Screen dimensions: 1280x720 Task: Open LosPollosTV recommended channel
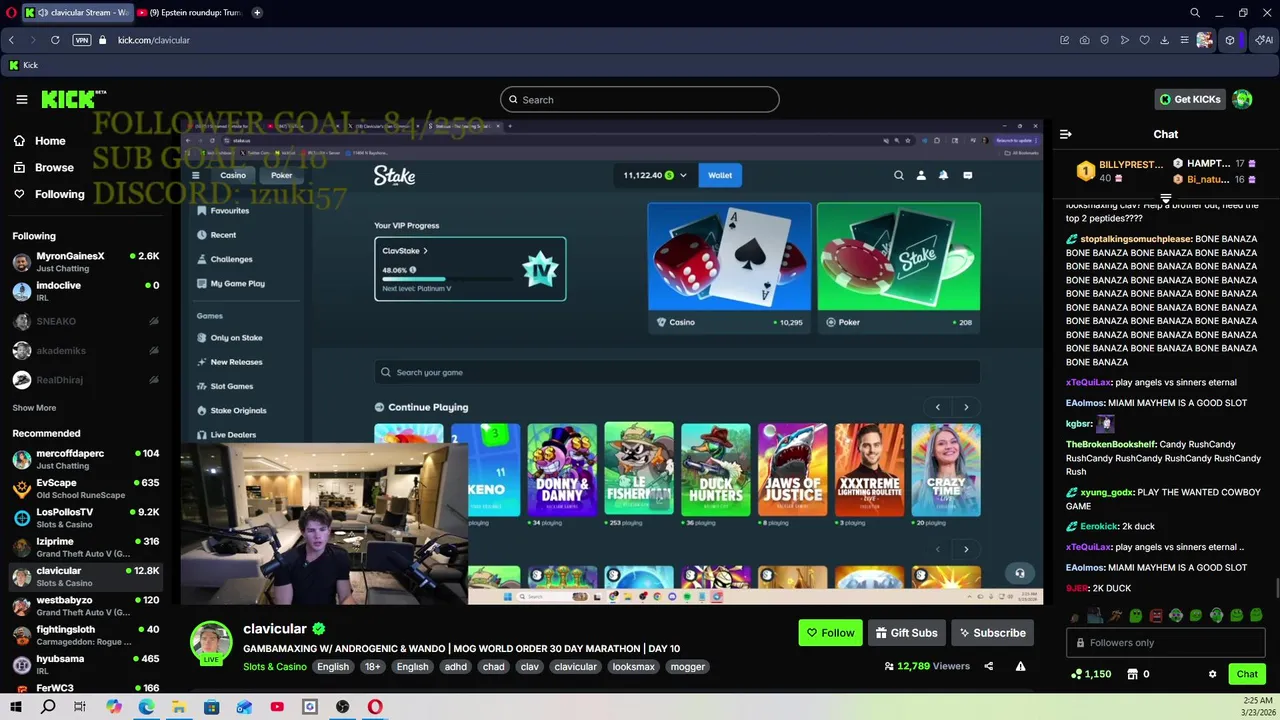[x=85, y=518]
